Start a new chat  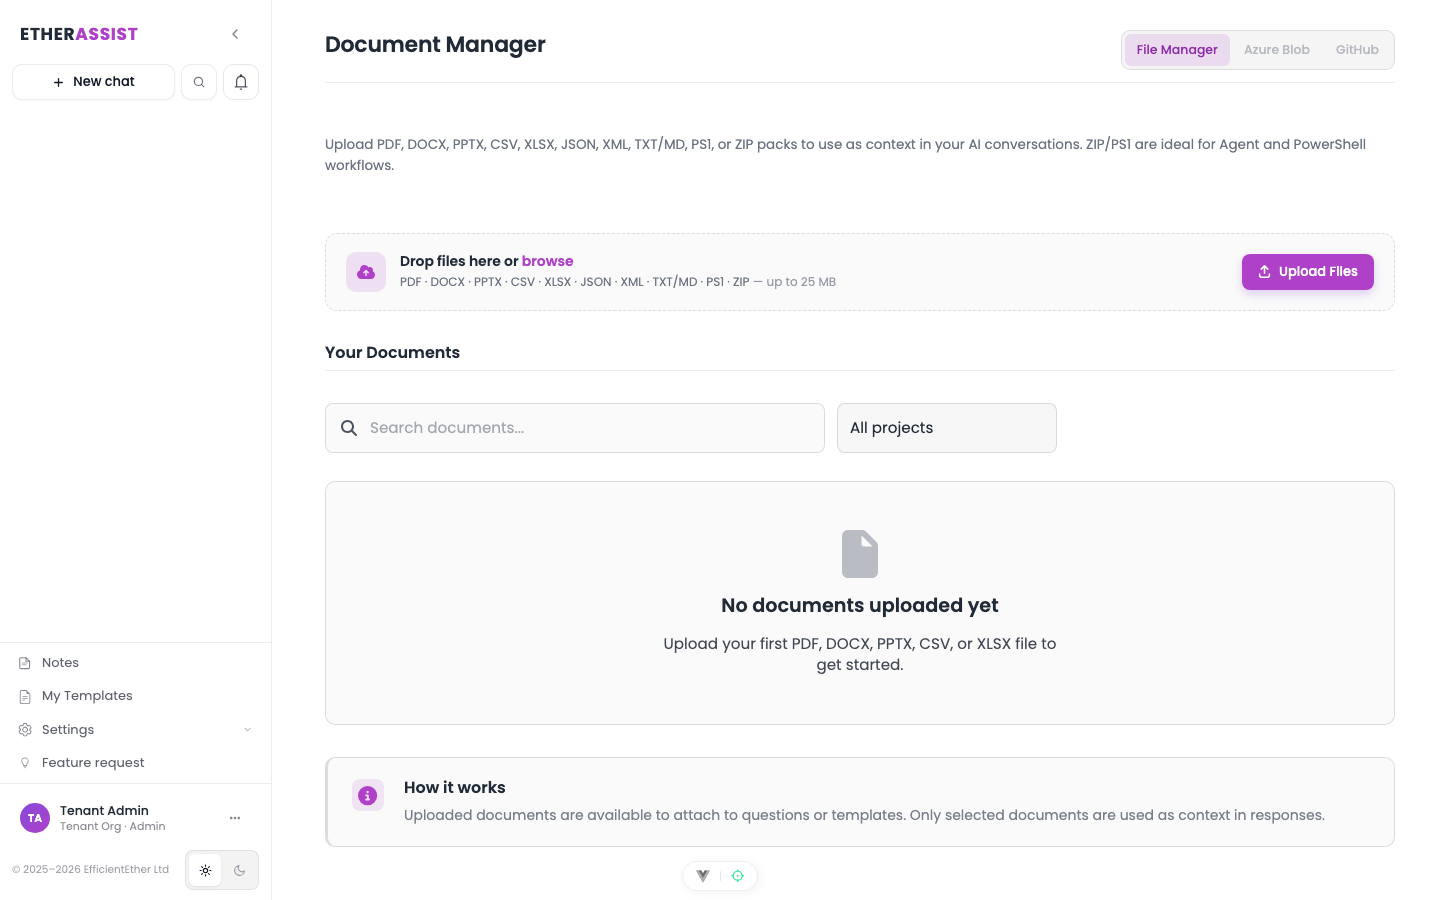click(94, 82)
